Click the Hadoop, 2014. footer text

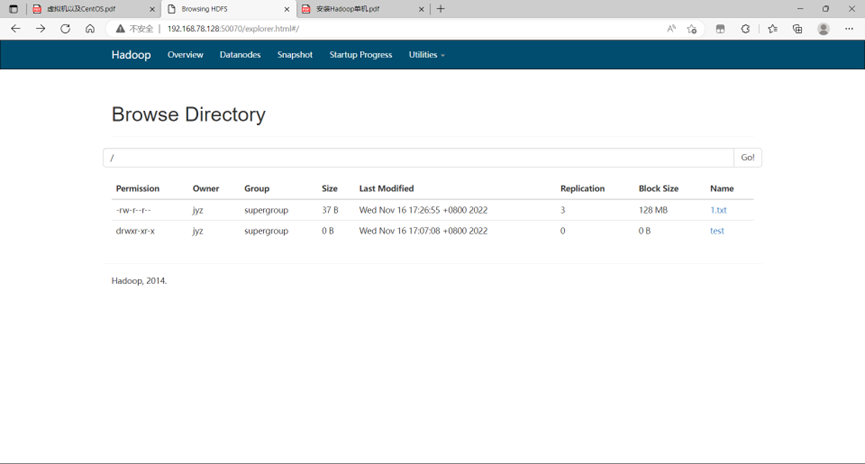139,281
